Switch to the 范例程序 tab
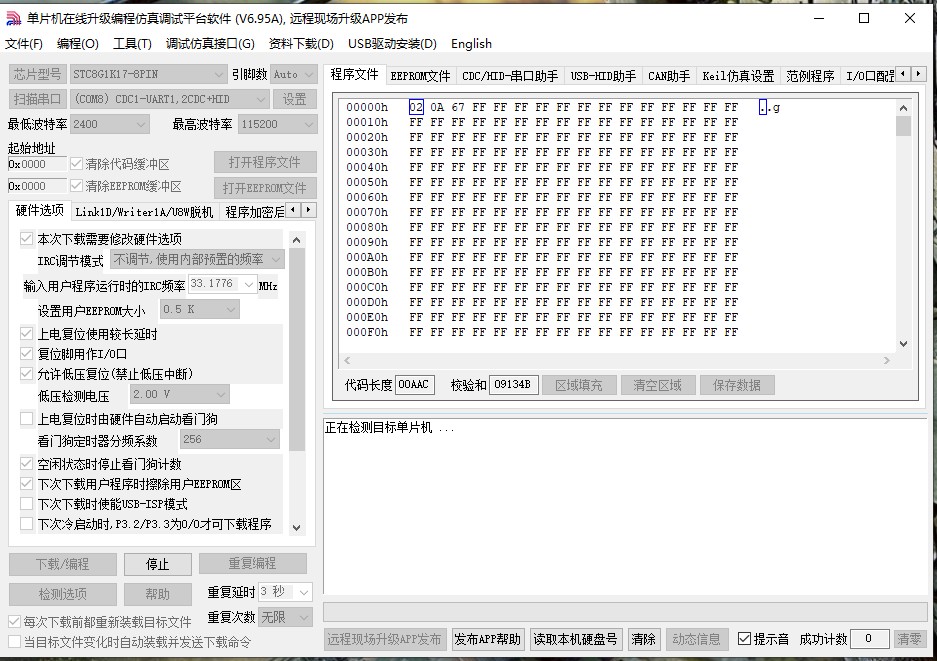The width and height of the screenshot is (937, 661). [810, 76]
